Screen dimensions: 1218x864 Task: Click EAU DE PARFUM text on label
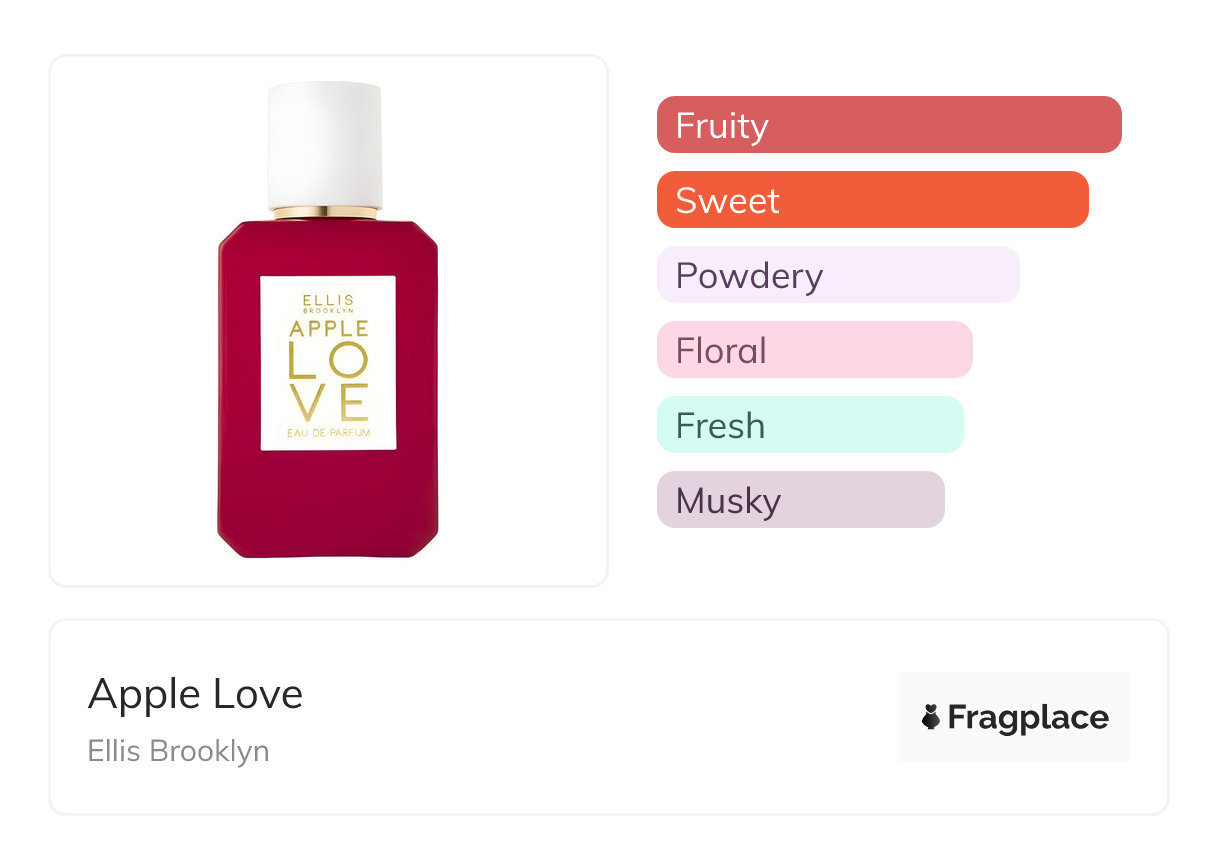(x=328, y=432)
